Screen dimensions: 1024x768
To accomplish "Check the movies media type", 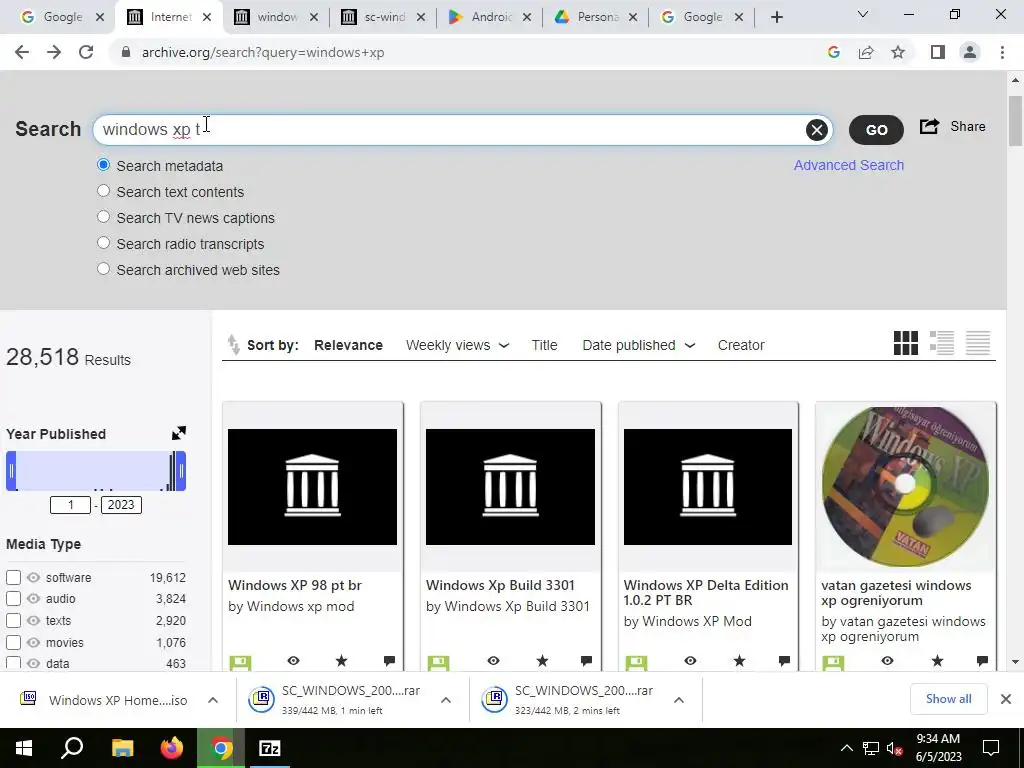I will 14,643.
